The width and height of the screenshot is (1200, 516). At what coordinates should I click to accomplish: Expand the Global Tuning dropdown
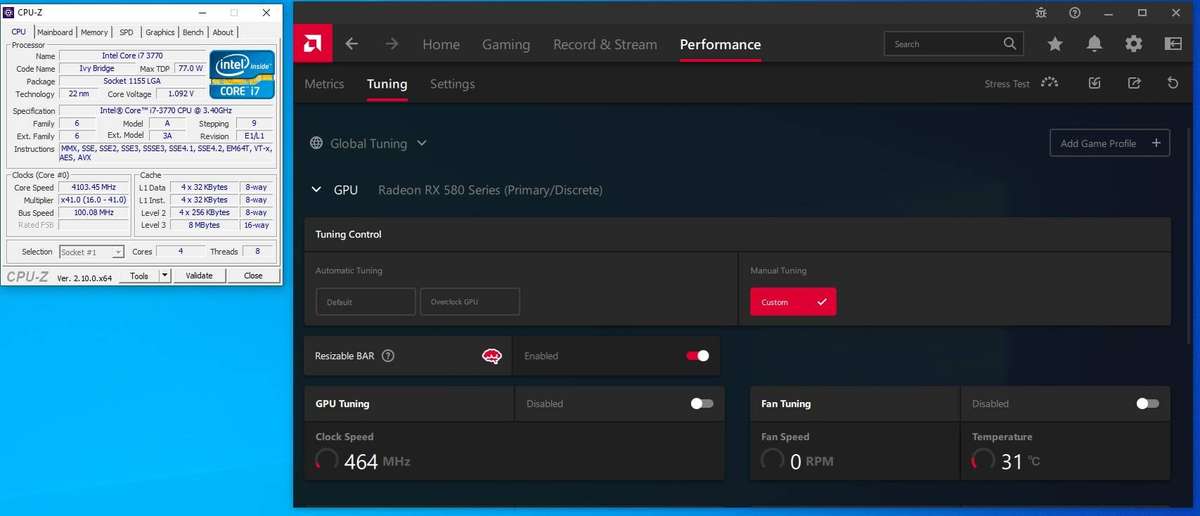[x=421, y=143]
